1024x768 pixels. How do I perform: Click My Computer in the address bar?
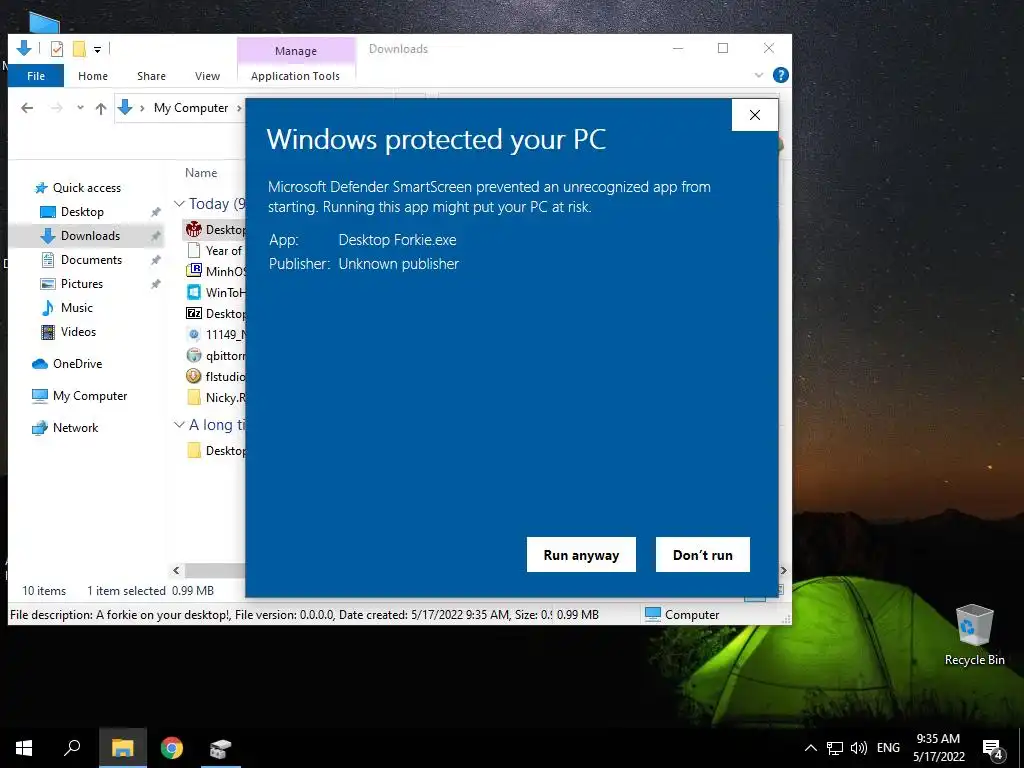191,108
